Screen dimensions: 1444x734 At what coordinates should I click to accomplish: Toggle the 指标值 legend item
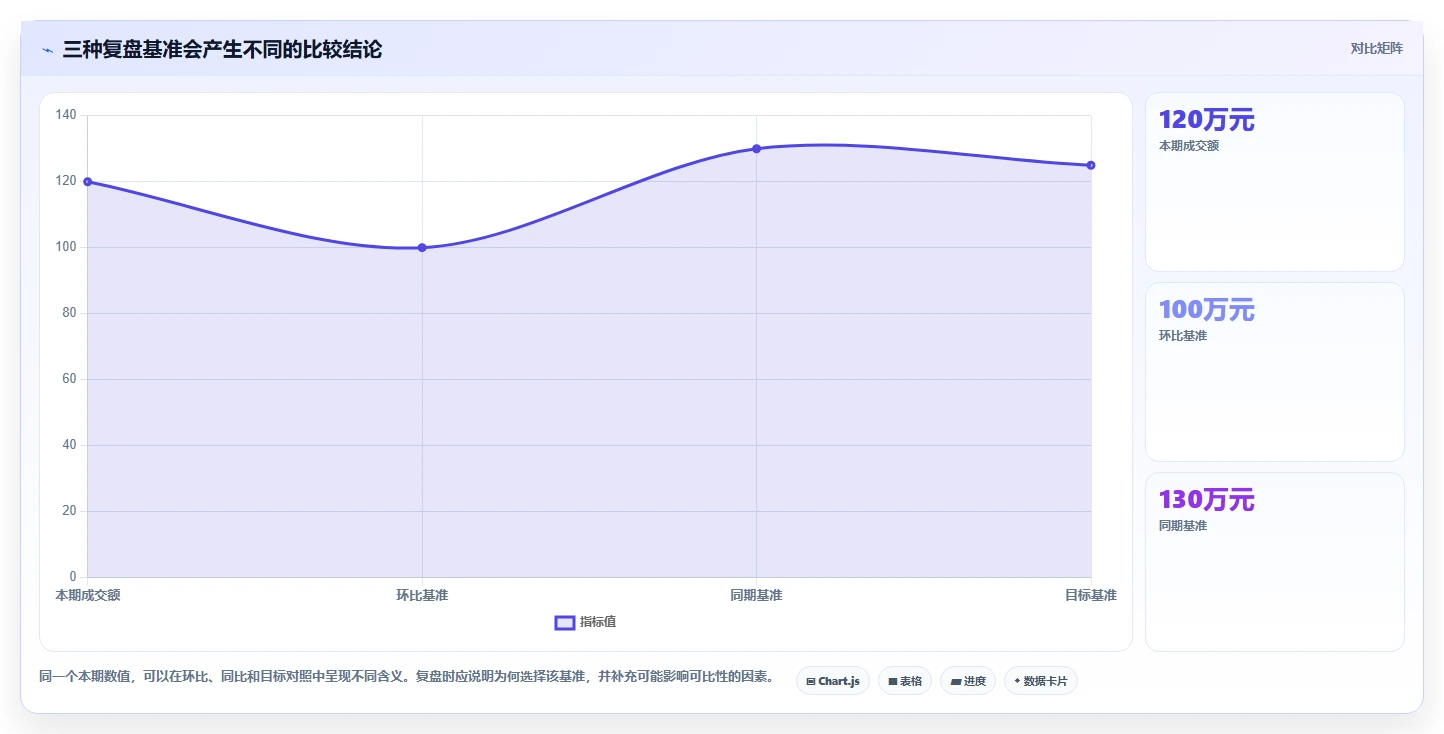tap(586, 622)
